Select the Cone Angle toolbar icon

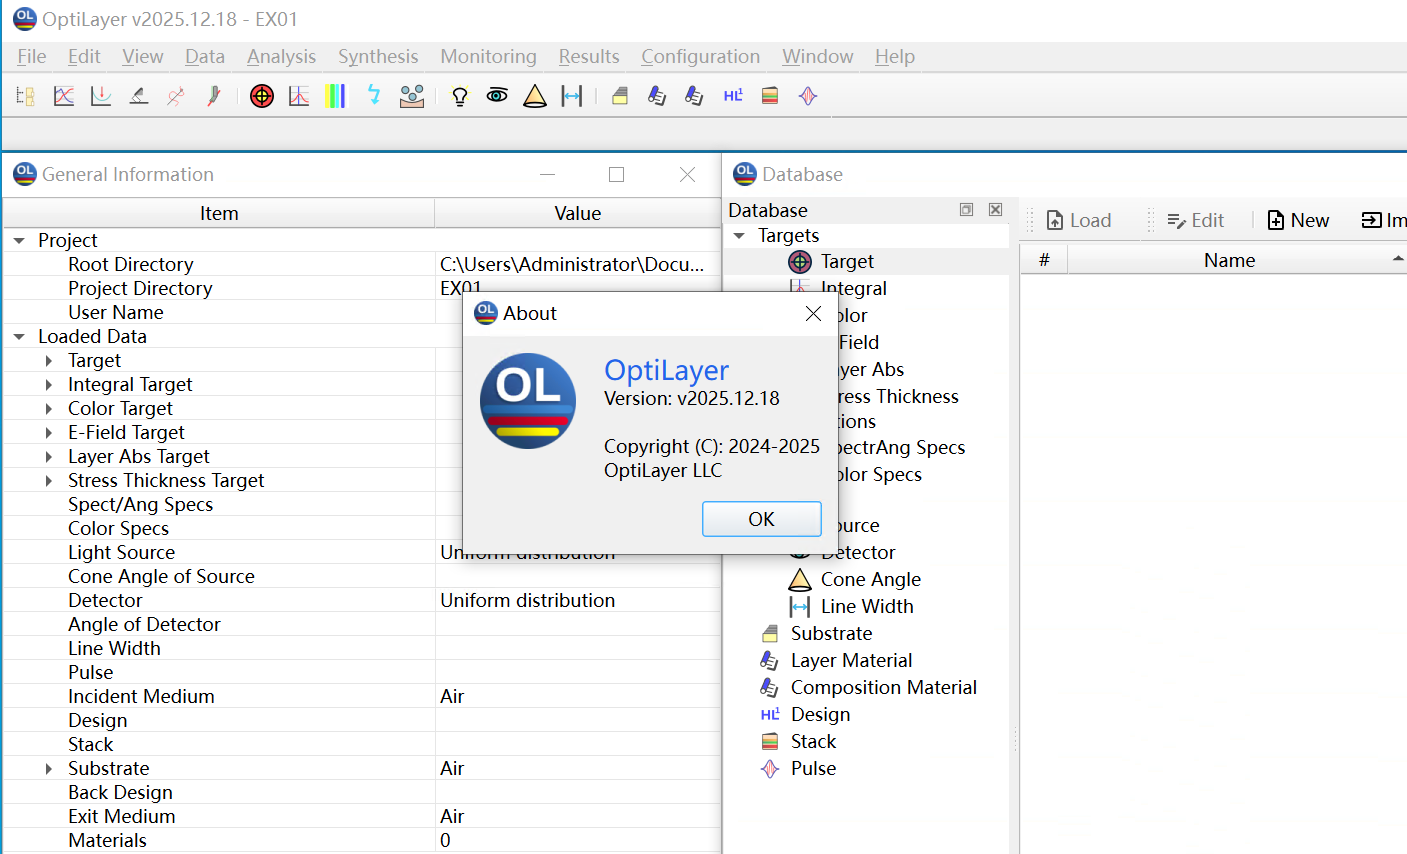coord(535,96)
